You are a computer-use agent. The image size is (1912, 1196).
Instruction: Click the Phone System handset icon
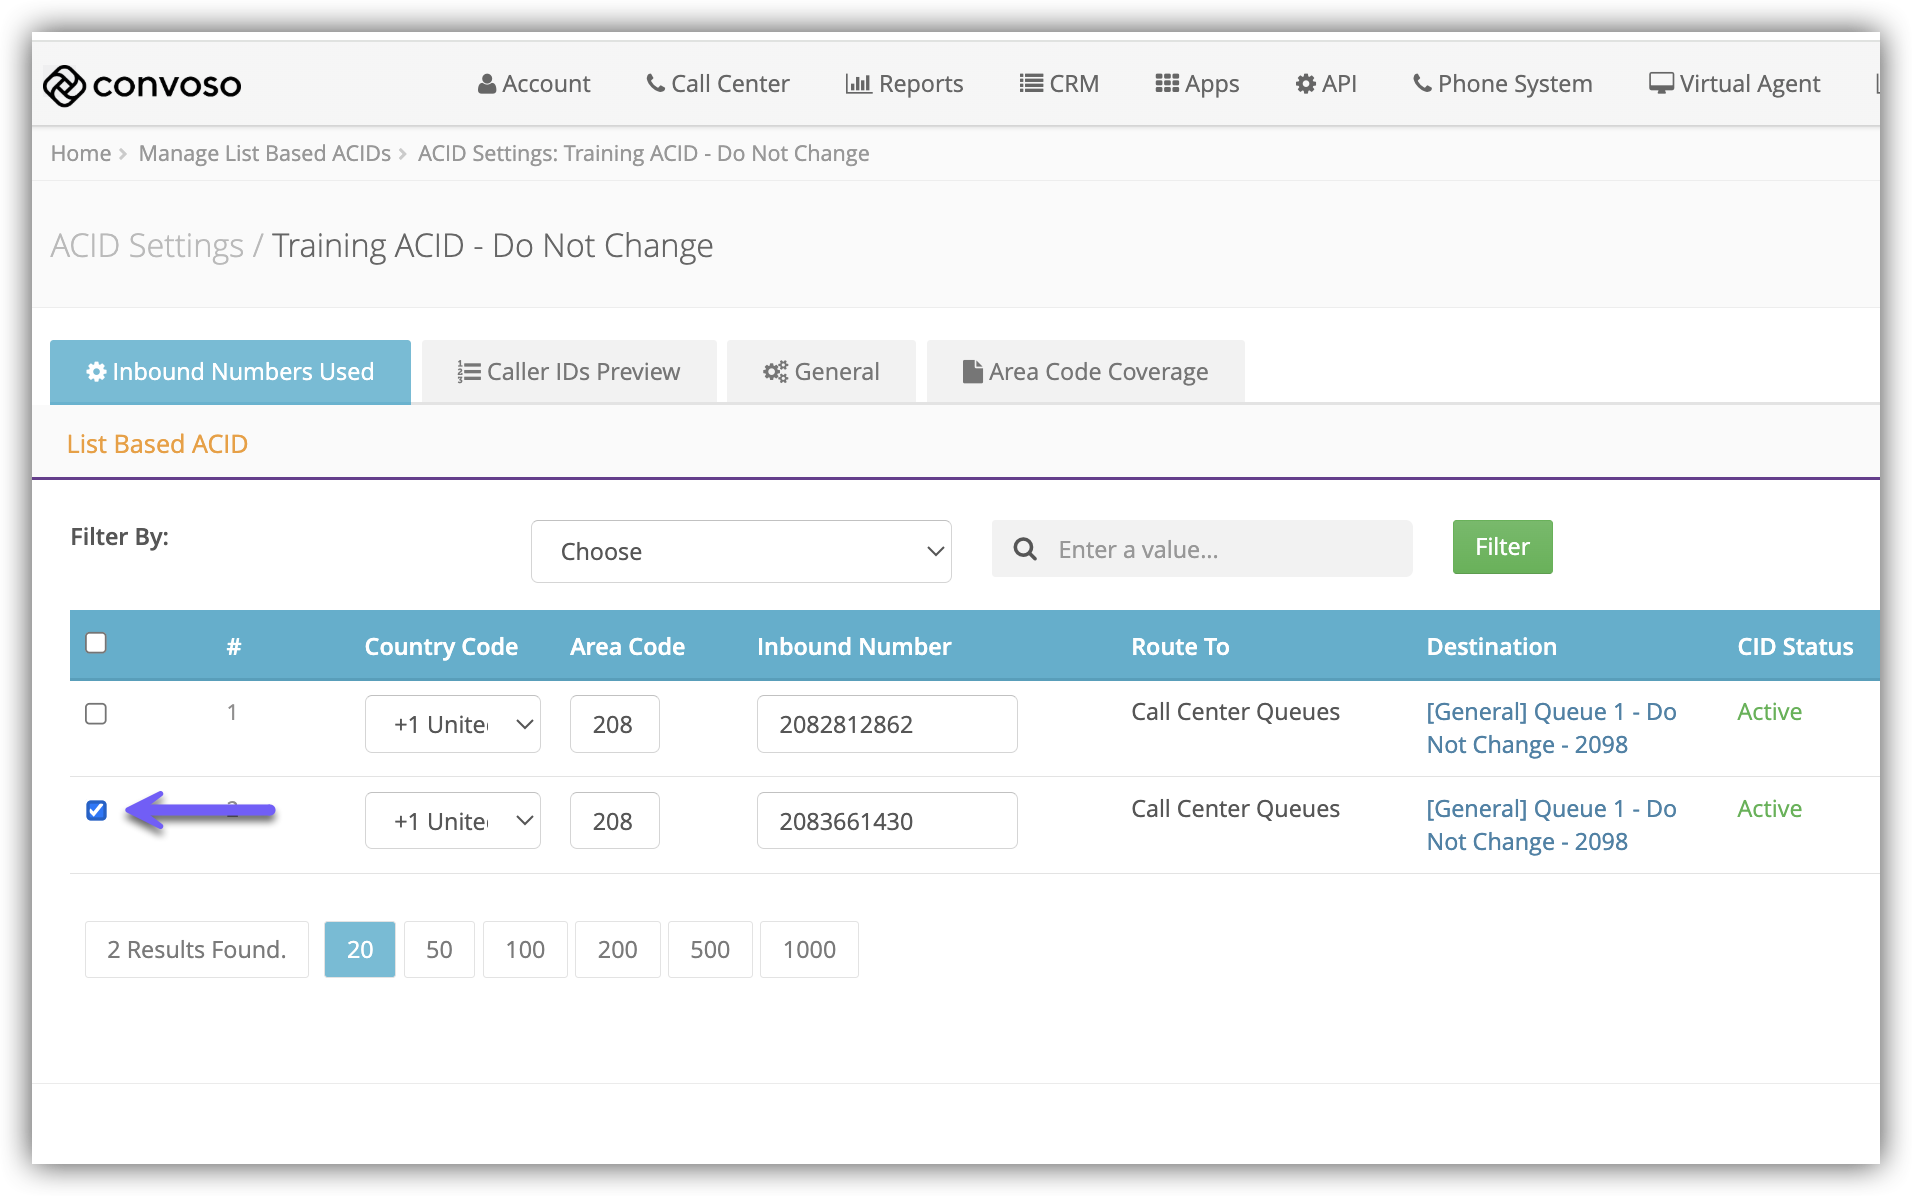point(1421,84)
